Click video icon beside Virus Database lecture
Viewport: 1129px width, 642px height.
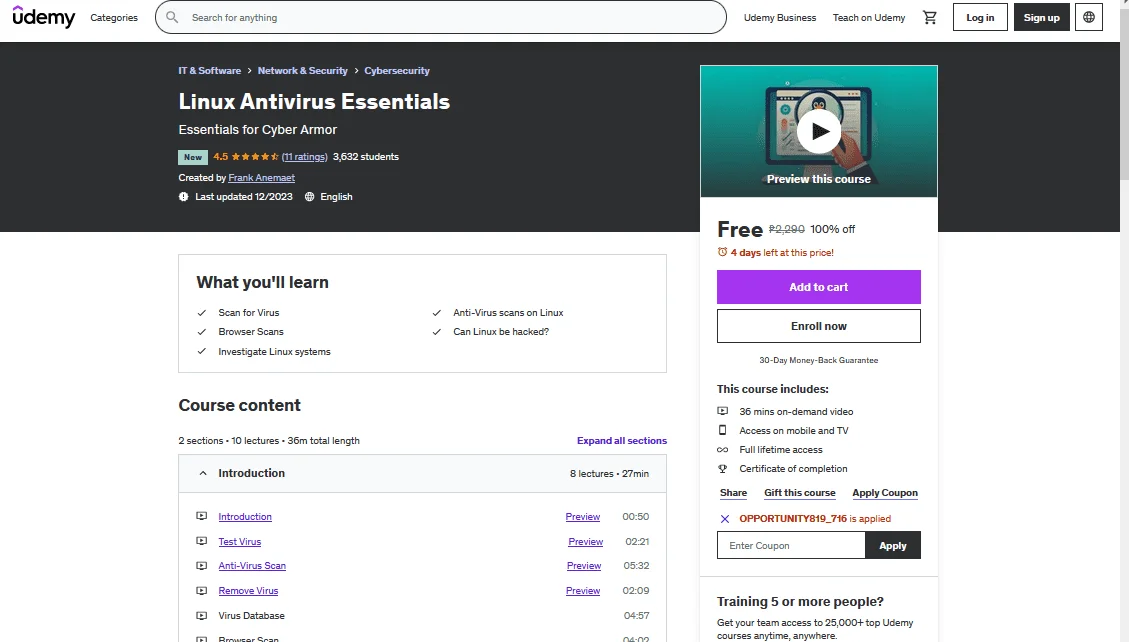tap(202, 615)
